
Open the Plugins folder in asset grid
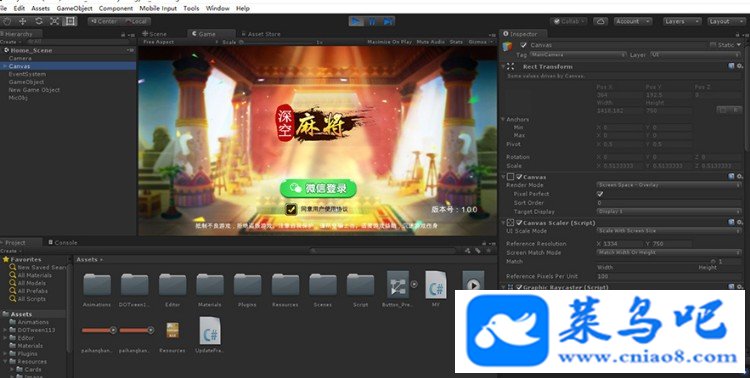pos(247,285)
